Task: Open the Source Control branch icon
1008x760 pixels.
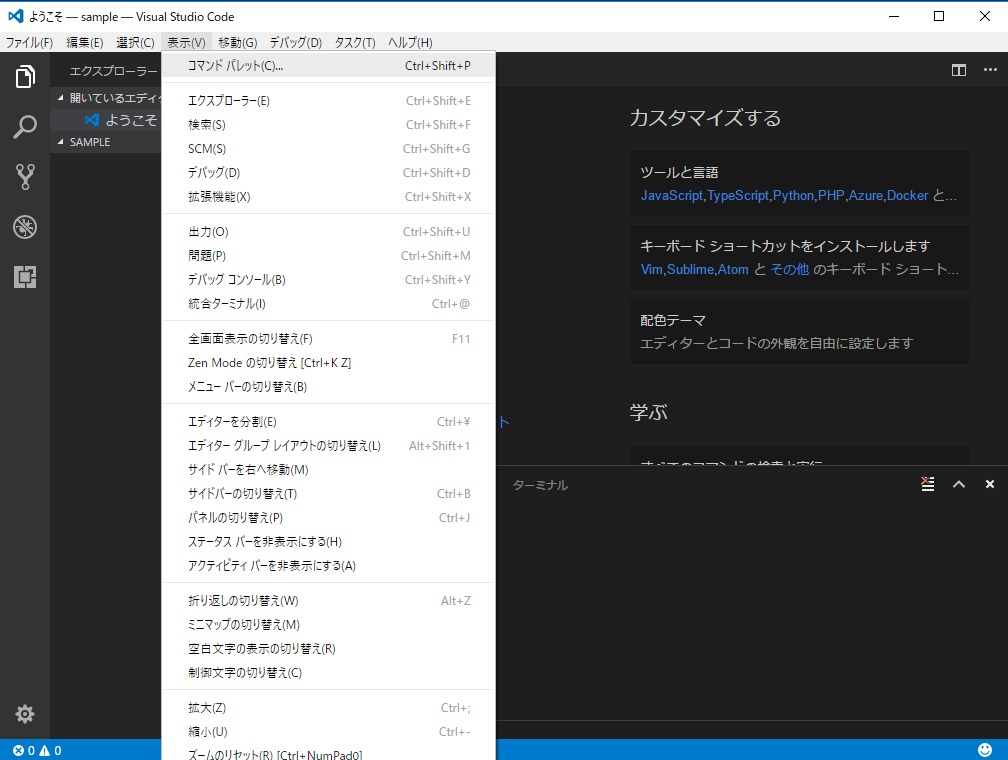Action: click(25, 177)
